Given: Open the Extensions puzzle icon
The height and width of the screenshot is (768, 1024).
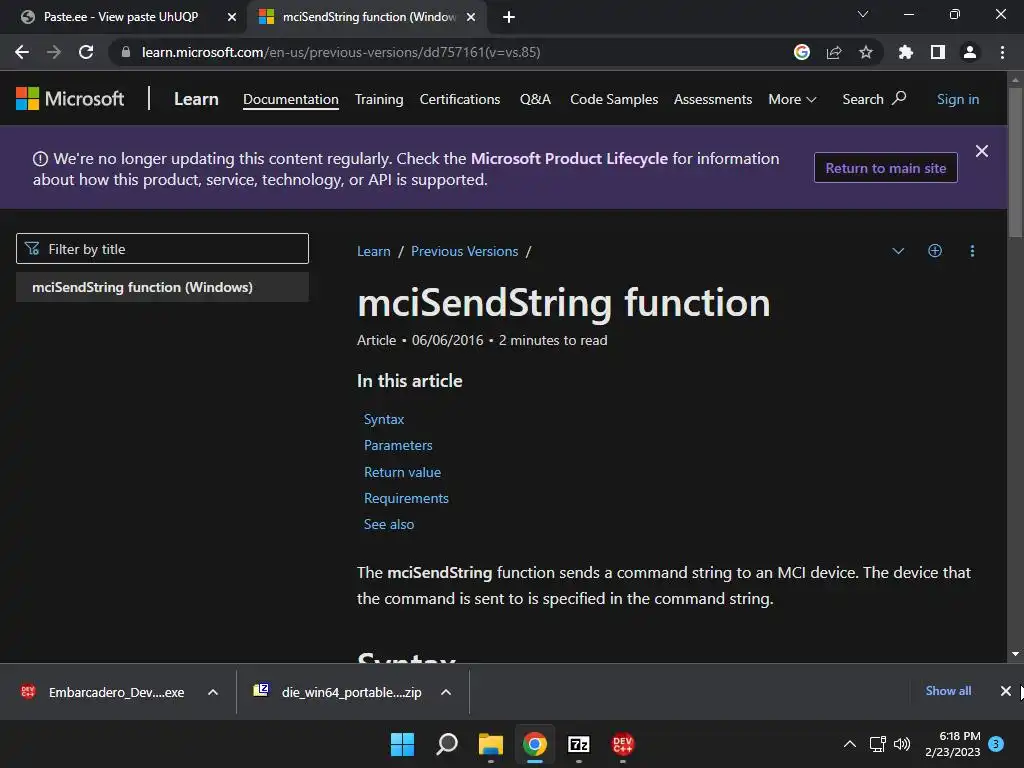Looking at the screenshot, I should coord(906,52).
